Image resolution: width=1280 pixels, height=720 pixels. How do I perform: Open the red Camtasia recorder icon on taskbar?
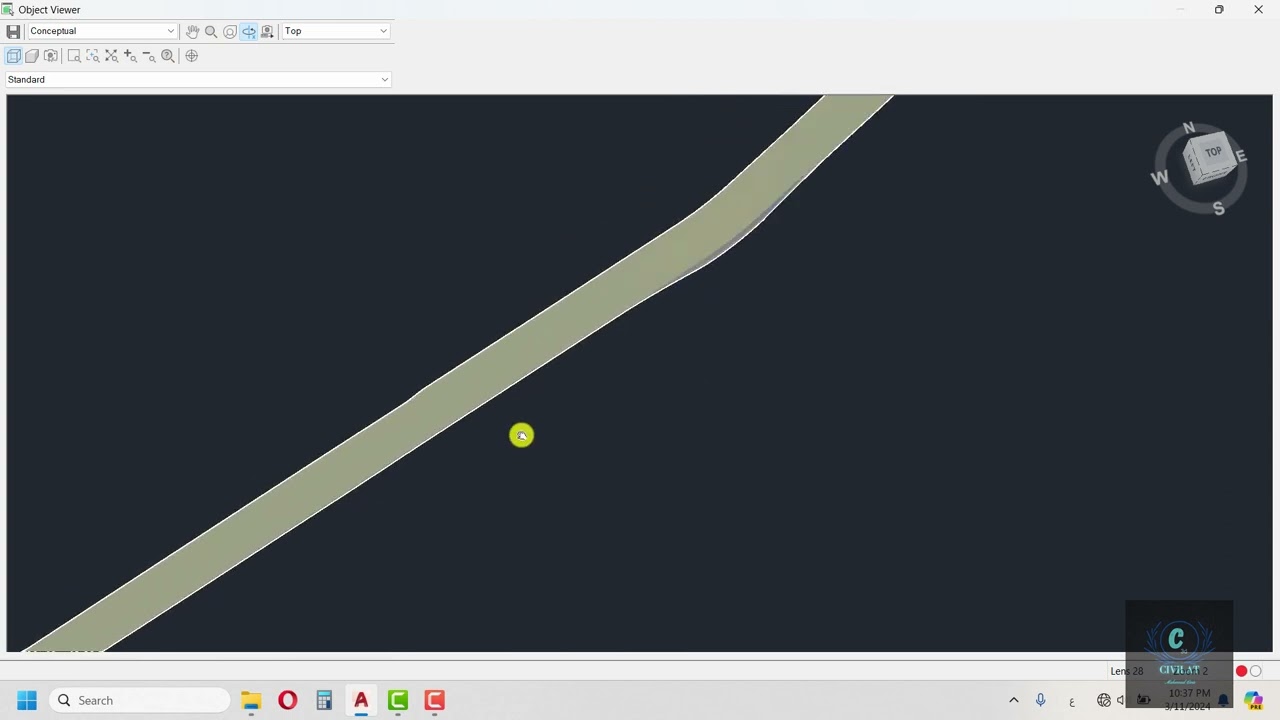tap(434, 700)
